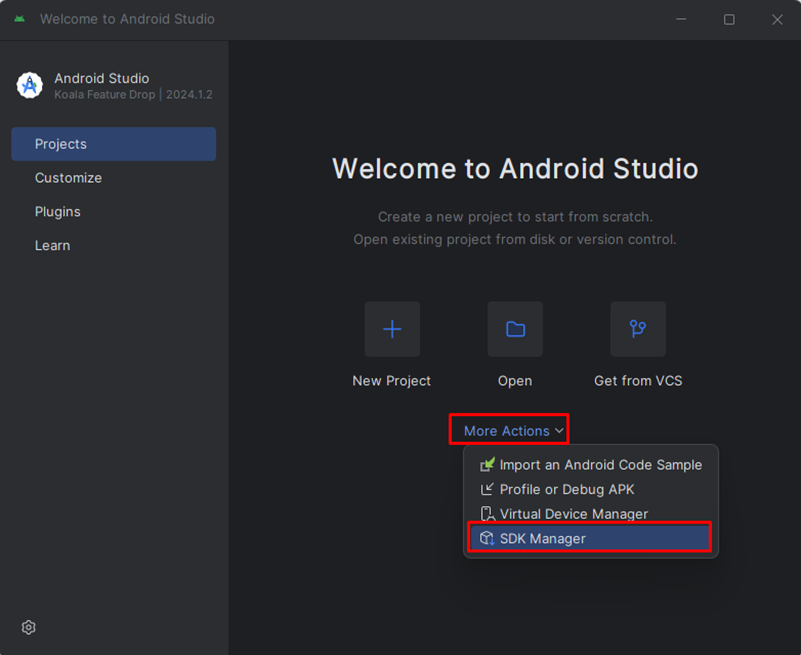Image resolution: width=801 pixels, height=655 pixels.
Task: Click the New Project plus icon
Action: pos(392,329)
